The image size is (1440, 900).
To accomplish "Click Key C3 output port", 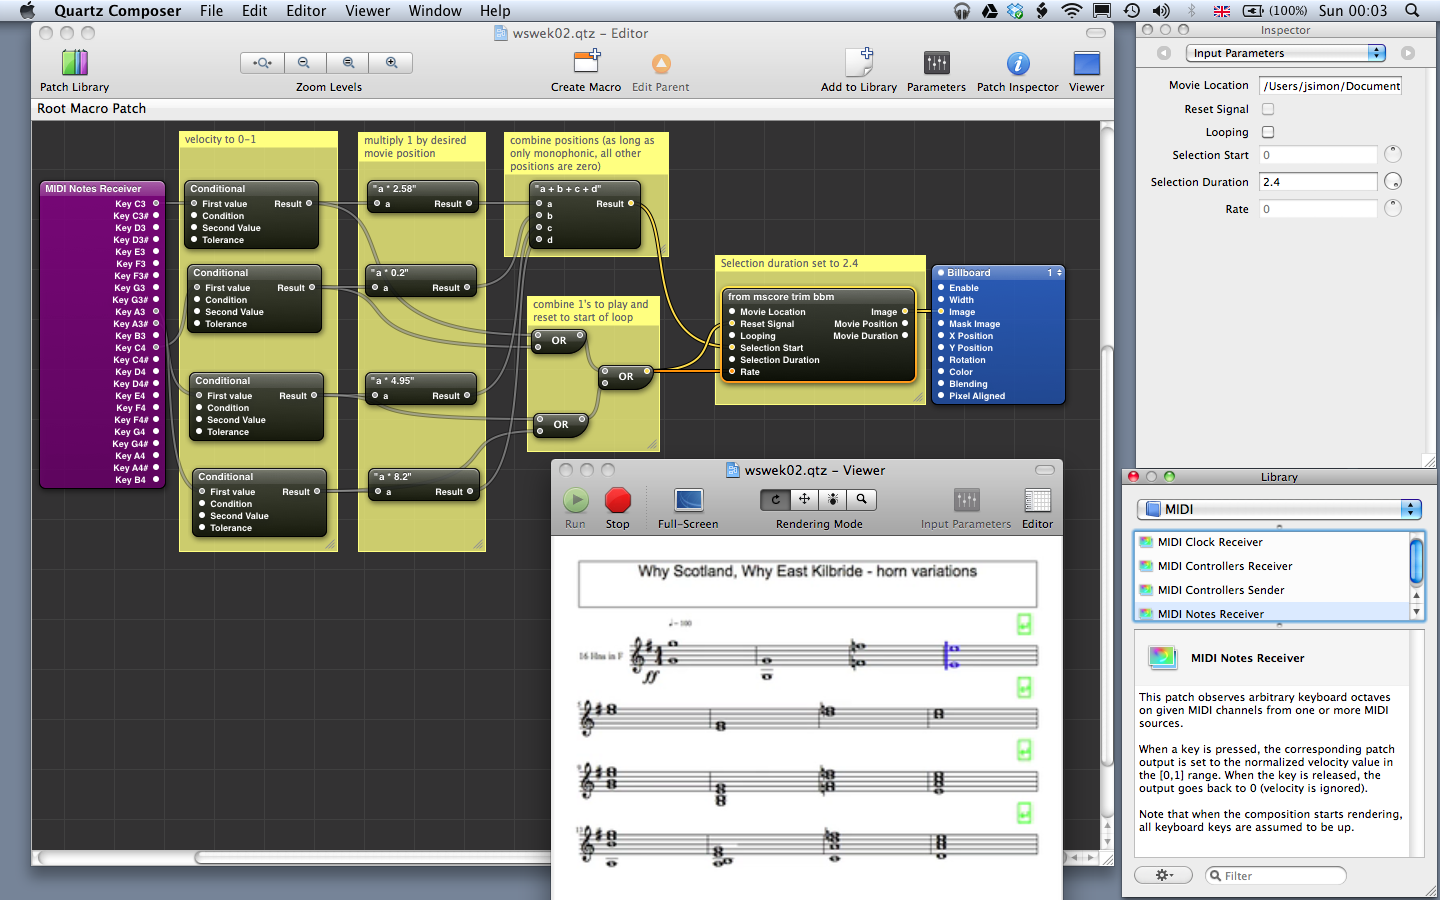I will (x=156, y=204).
